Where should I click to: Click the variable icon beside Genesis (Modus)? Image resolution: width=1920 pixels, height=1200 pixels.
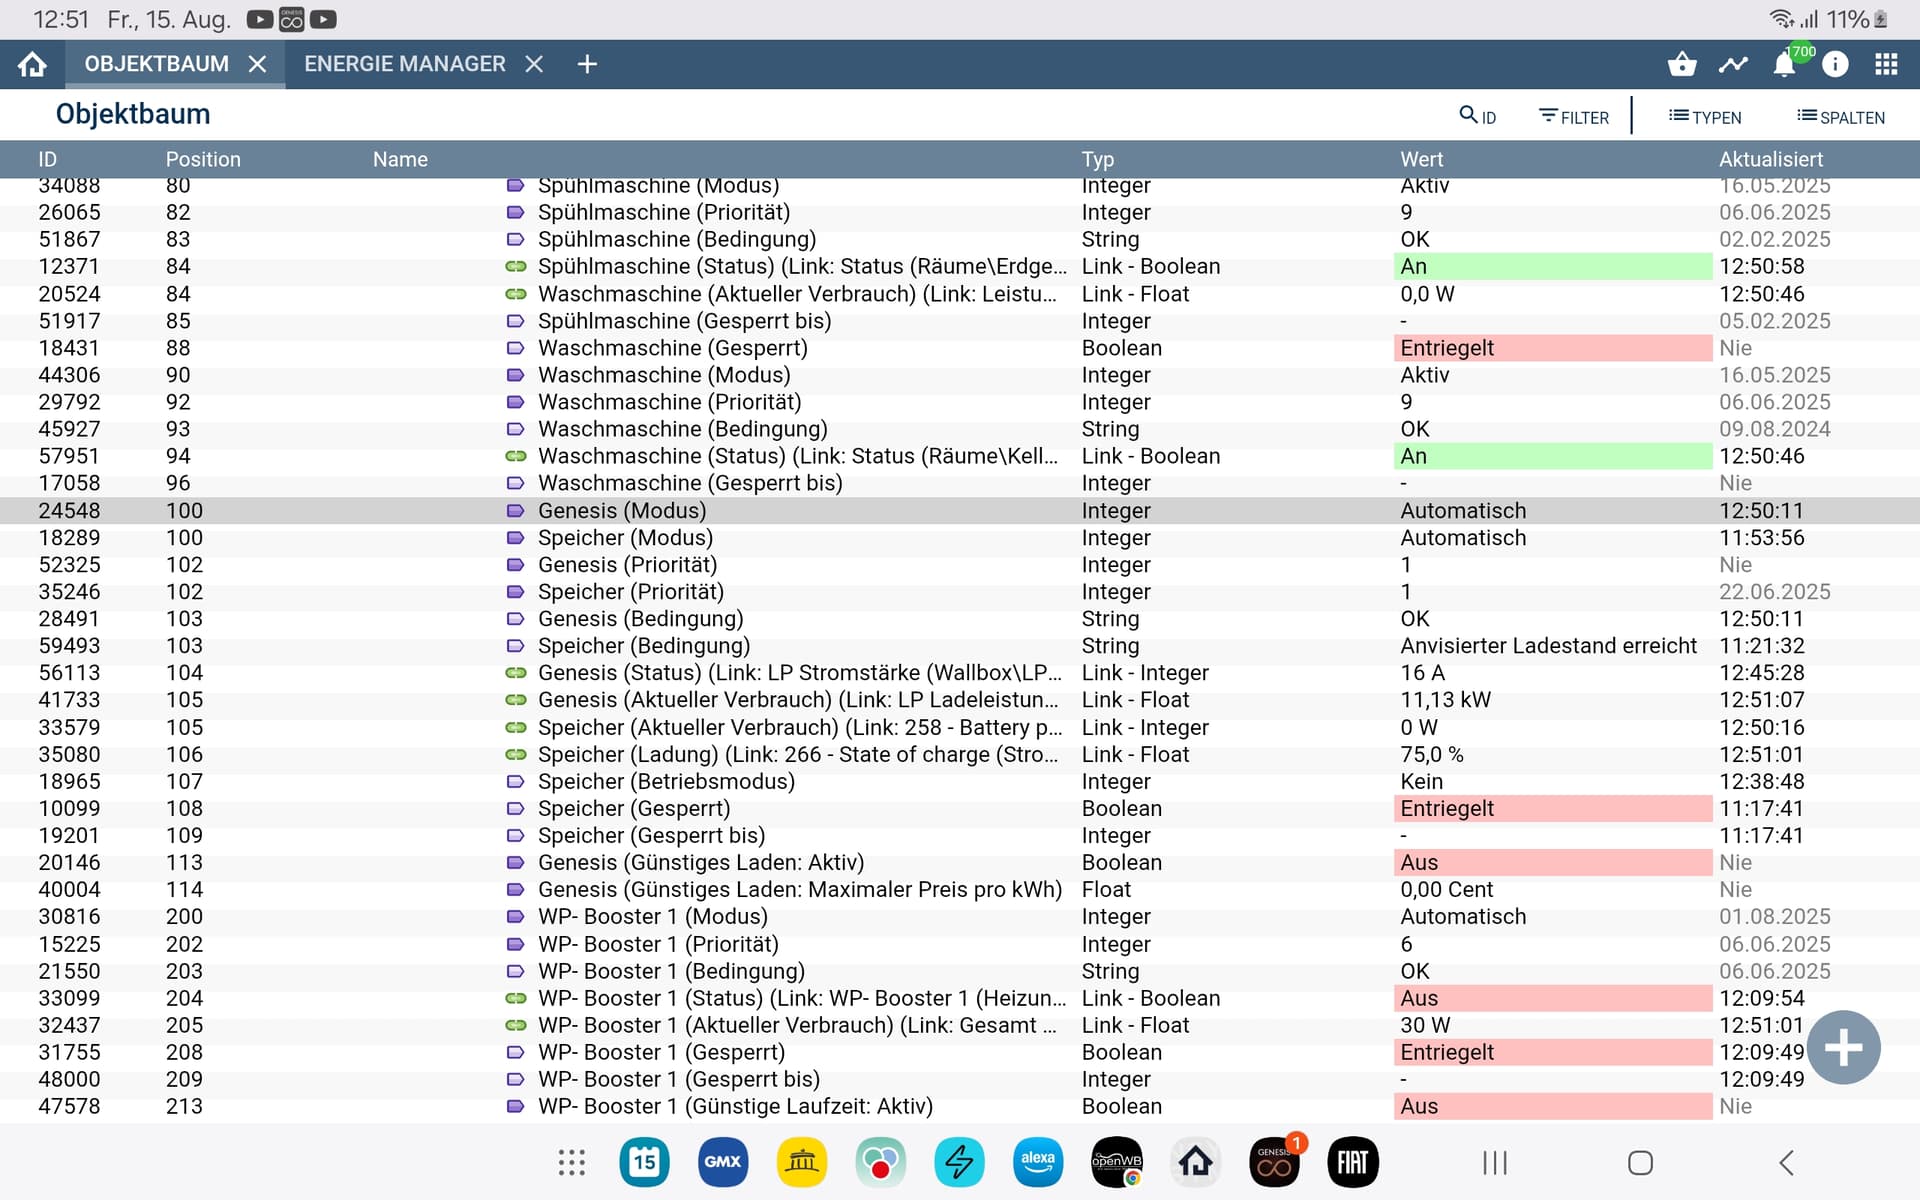[x=515, y=511]
